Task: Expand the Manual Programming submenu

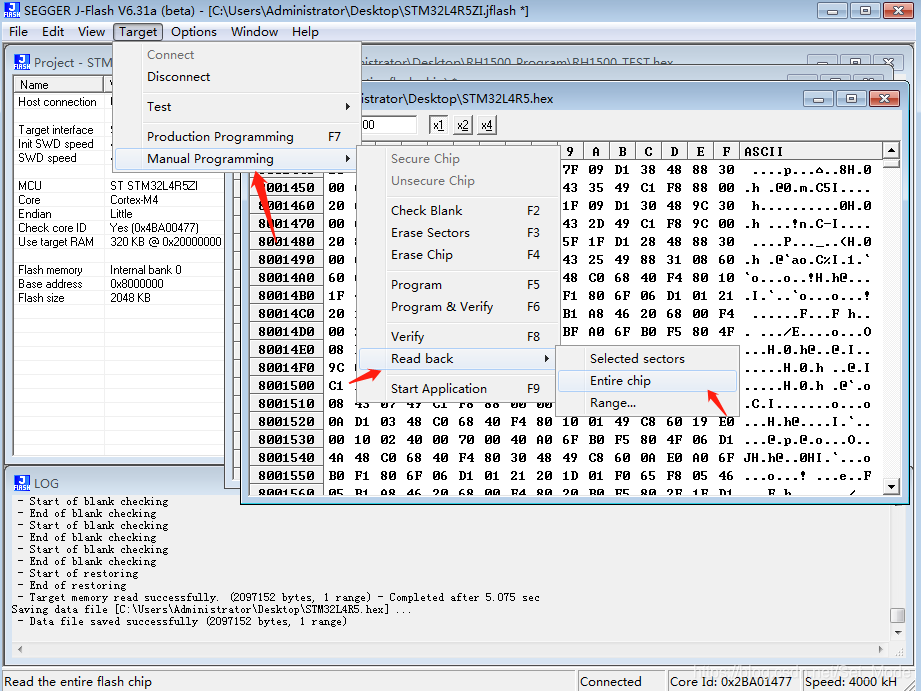Action: tap(237, 159)
